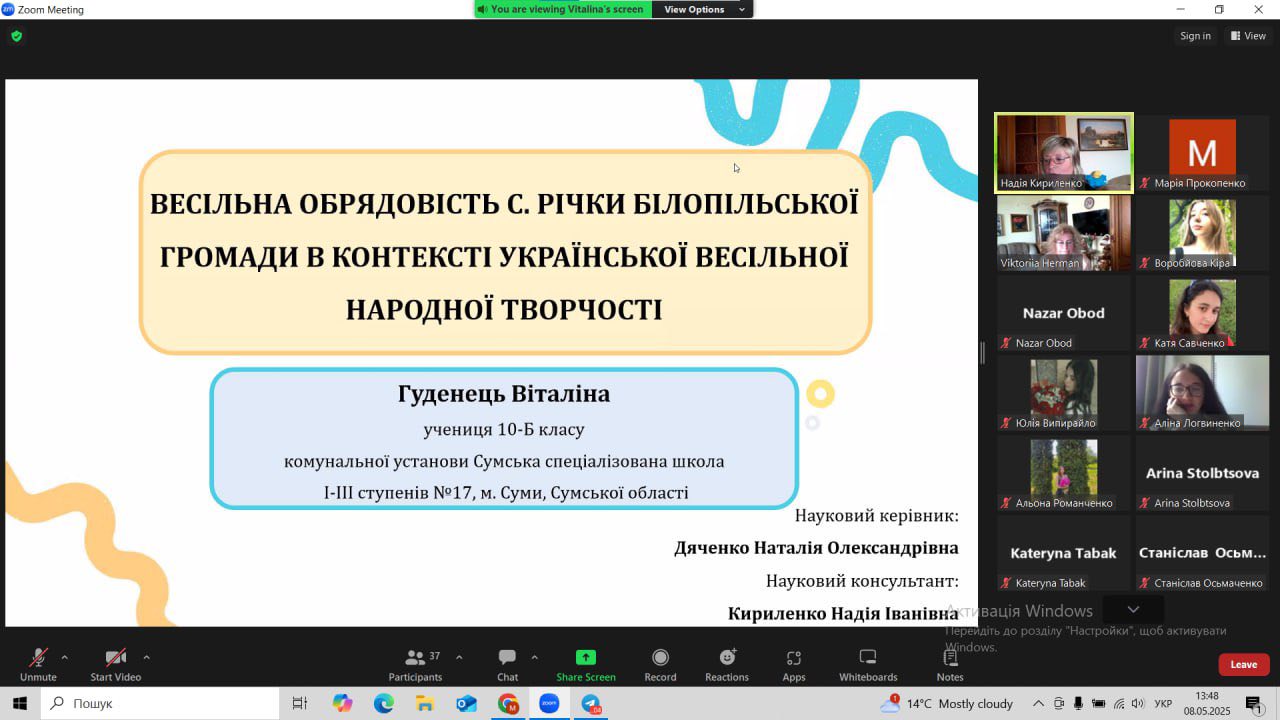Start recording with the Record button

(x=660, y=664)
